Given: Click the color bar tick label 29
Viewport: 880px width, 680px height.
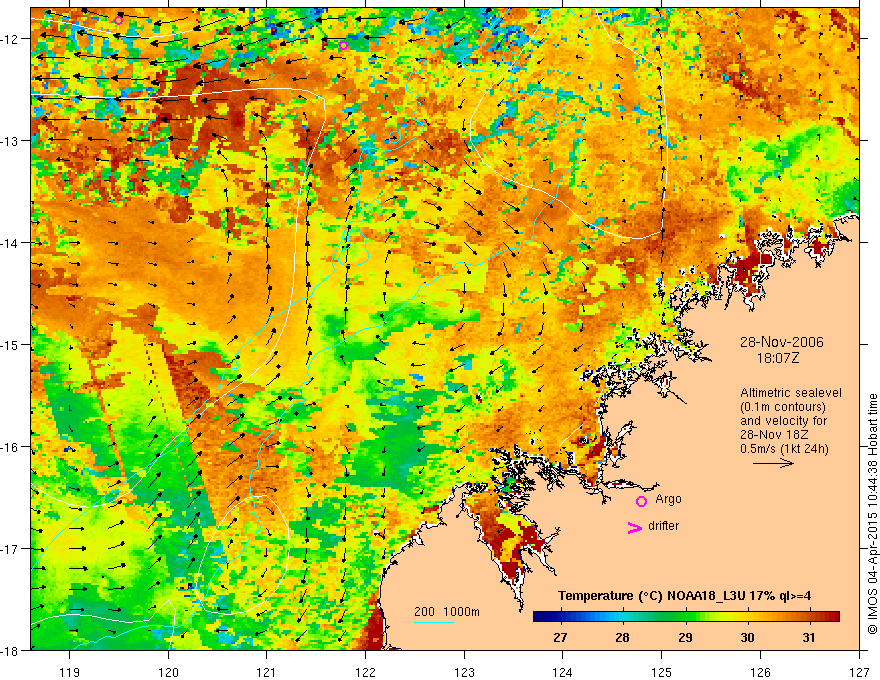Looking at the screenshot, I should 685,637.
